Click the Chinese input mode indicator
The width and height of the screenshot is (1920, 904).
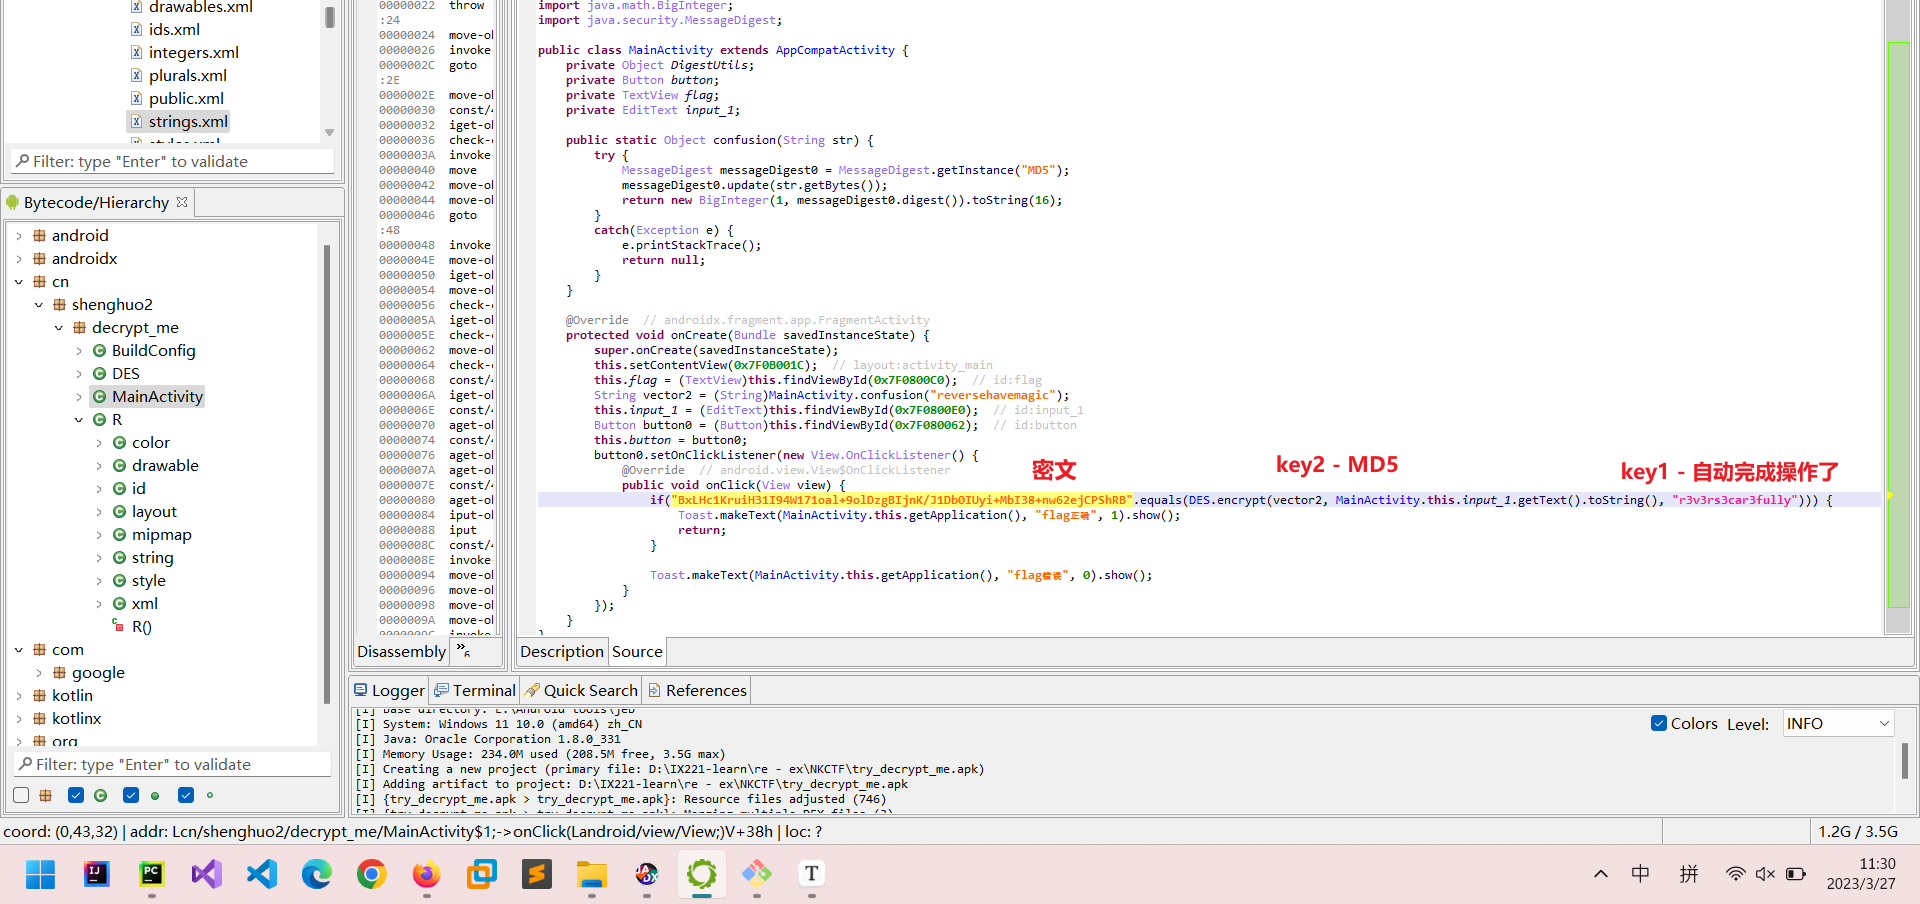pos(1641,874)
